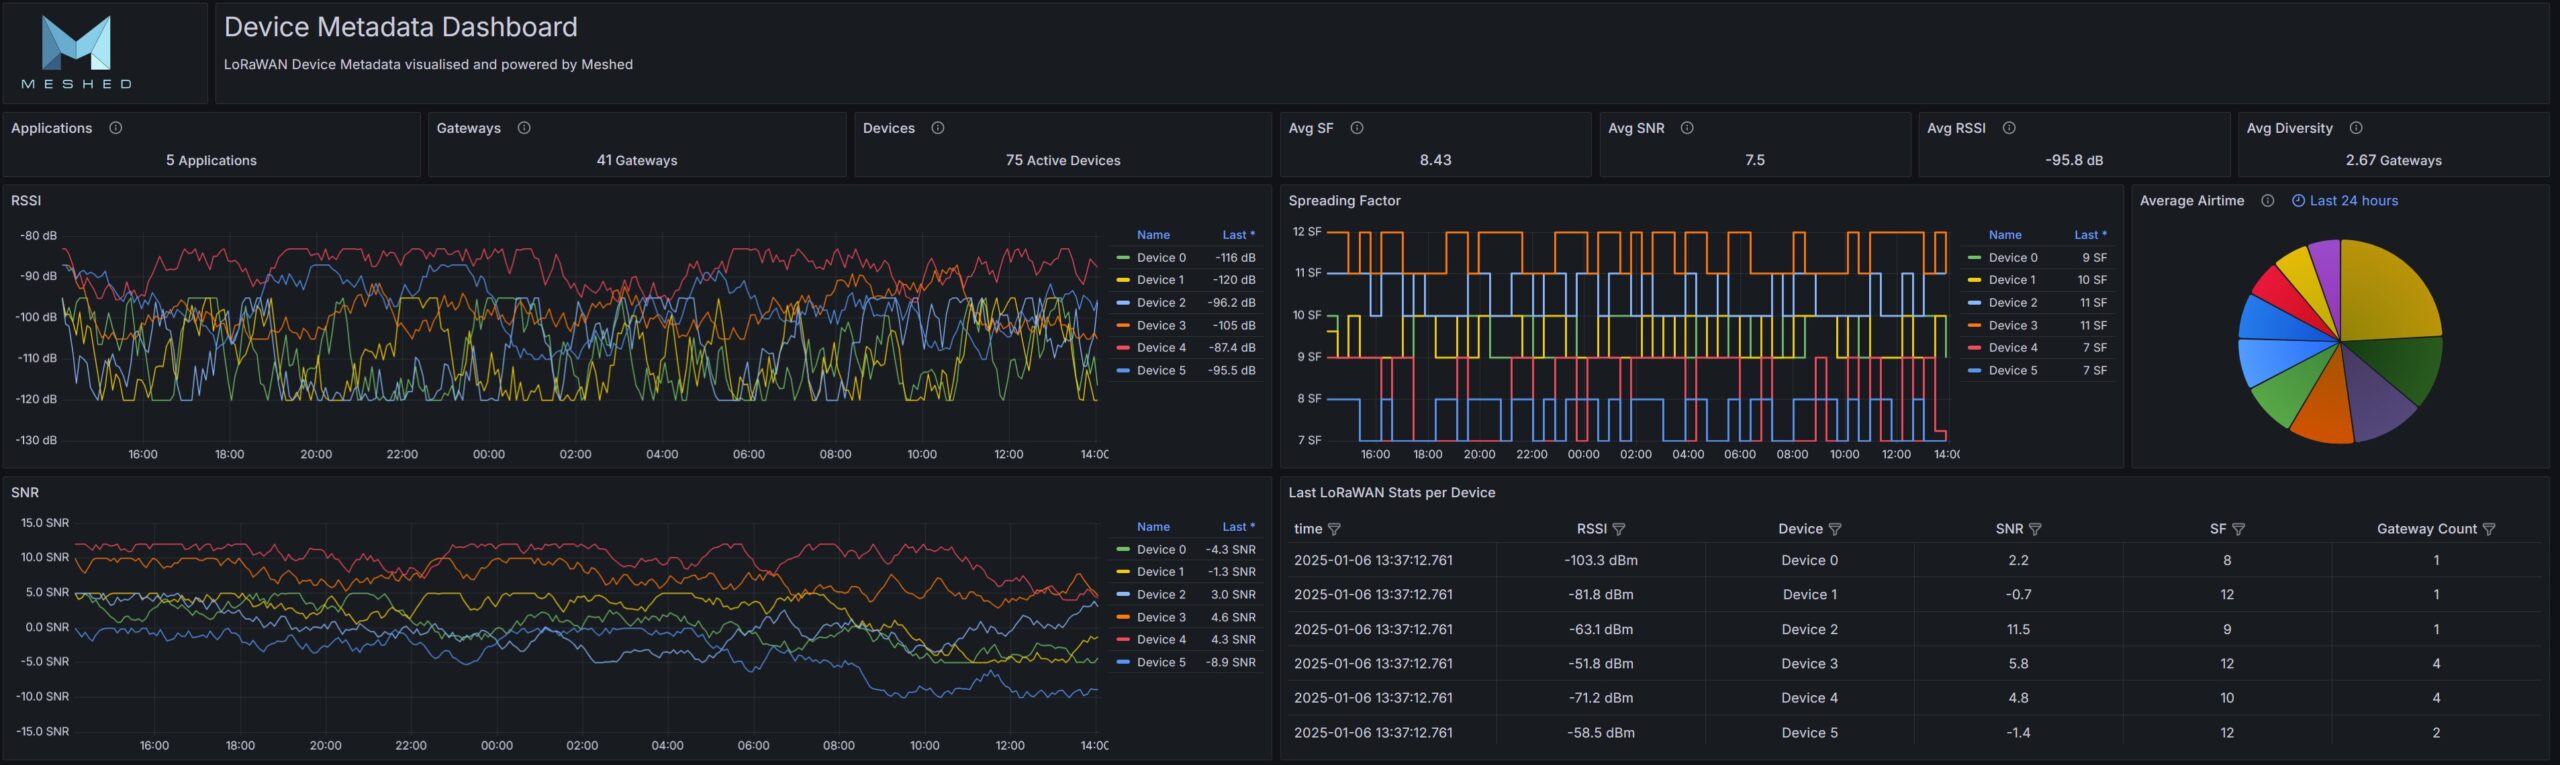Sort Spreading Factor legend by Name
The height and width of the screenshot is (765, 2560).
coord(2005,235)
